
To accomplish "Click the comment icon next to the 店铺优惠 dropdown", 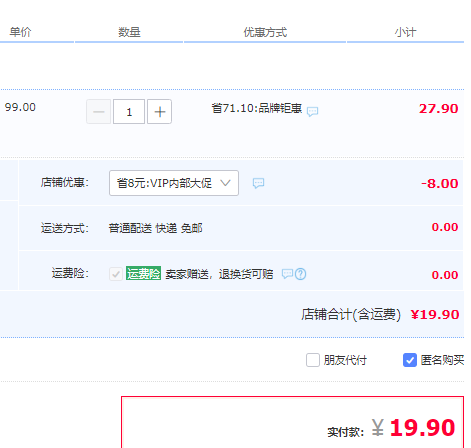I will coord(258,183).
